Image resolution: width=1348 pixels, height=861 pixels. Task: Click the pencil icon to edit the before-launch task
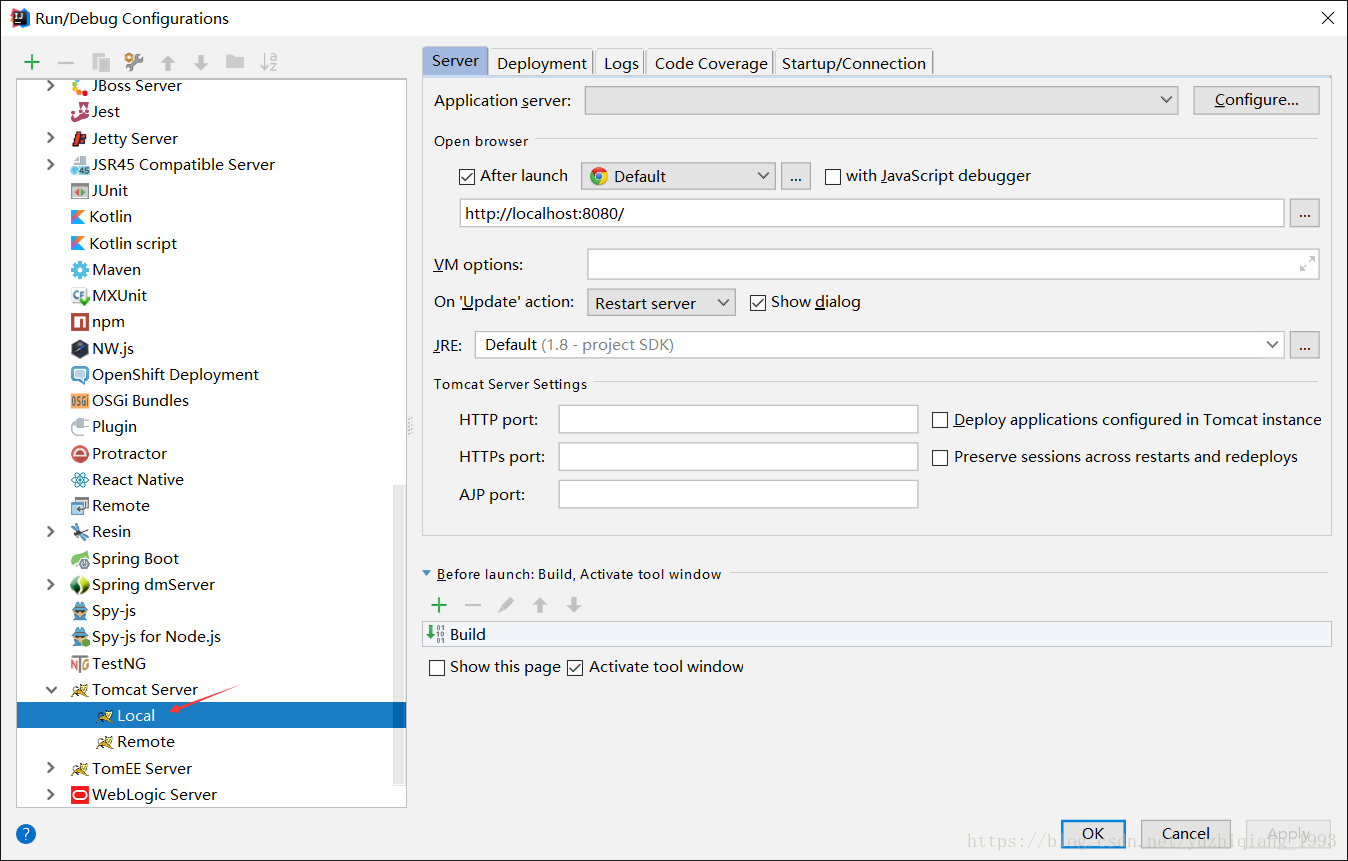click(506, 605)
